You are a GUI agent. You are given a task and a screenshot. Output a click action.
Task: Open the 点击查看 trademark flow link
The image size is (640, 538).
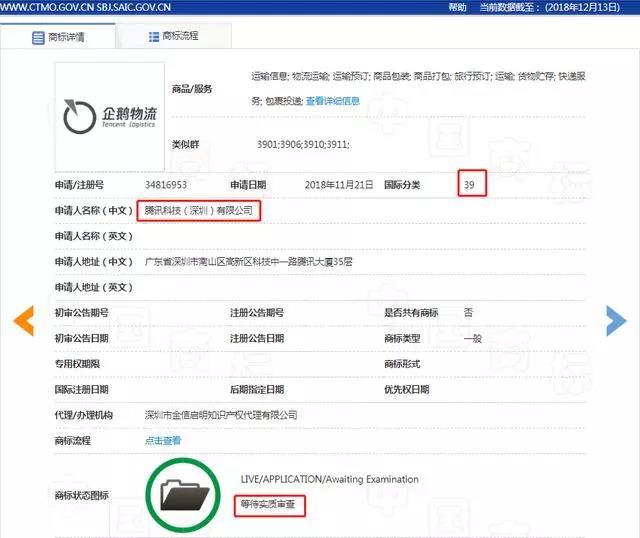click(x=163, y=440)
